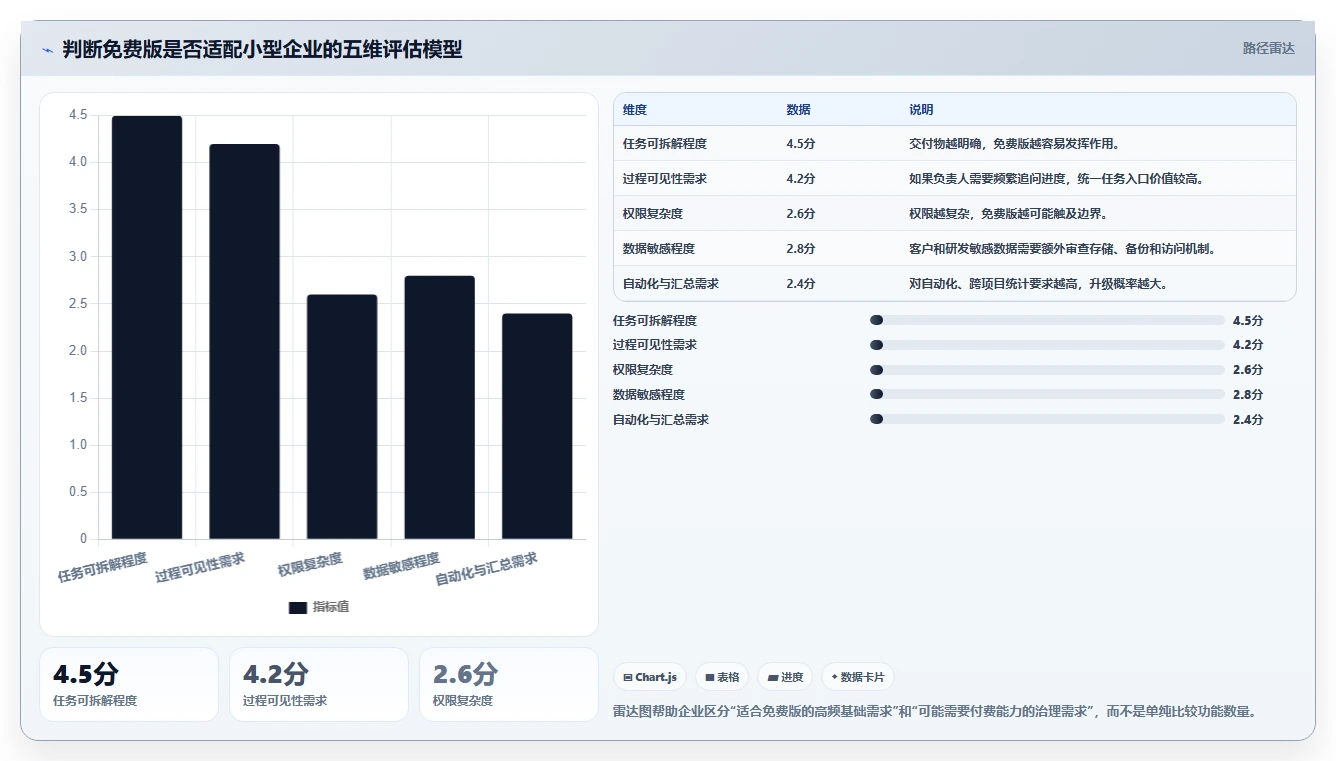Click the 数据 column header
The image size is (1336, 761).
click(x=798, y=110)
